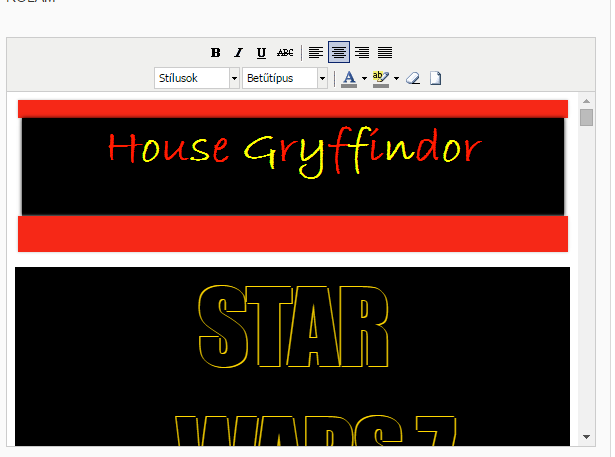Turn off center alignment
Viewport: 615px width, 457px height.
click(x=339, y=52)
